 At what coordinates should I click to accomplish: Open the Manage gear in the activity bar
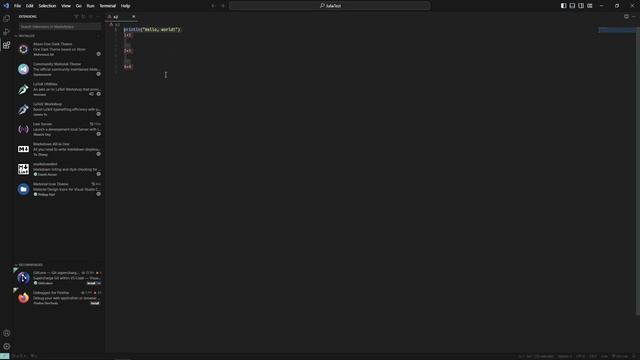coord(7,346)
